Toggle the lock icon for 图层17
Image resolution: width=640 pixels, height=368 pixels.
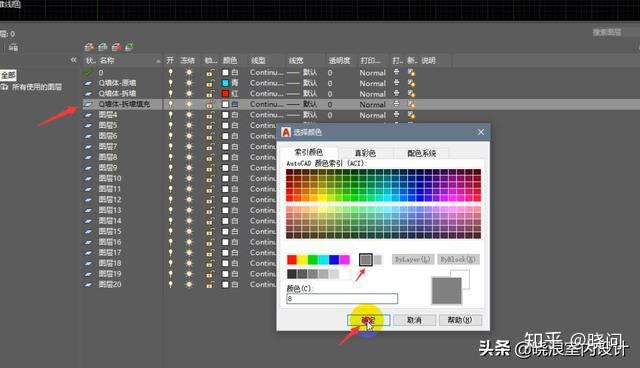[x=210, y=253]
